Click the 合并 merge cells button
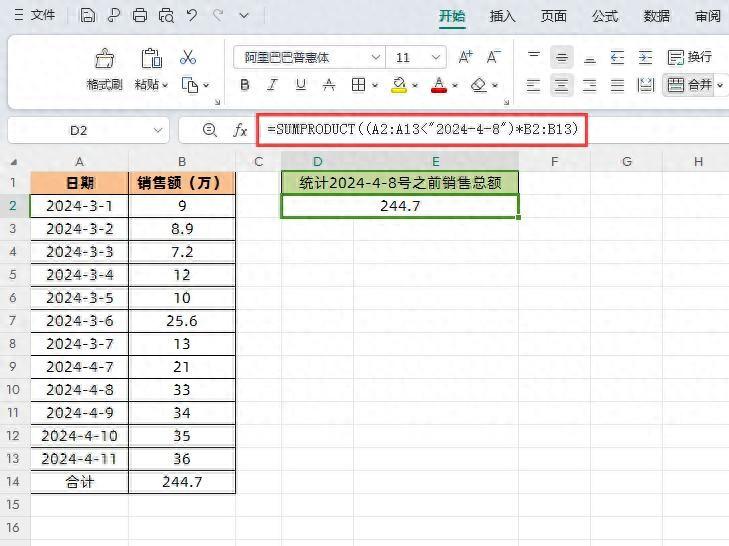The width and height of the screenshot is (729, 546). [x=689, y=85]
